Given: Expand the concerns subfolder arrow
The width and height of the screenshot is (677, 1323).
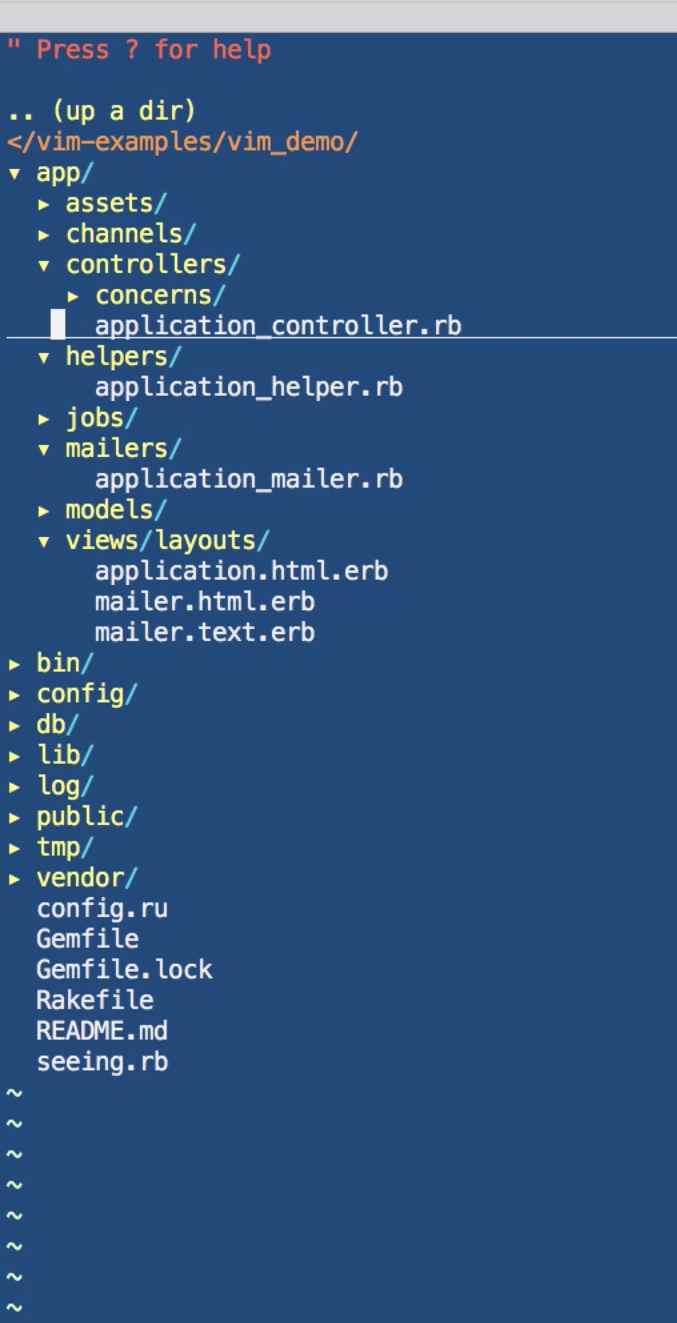Looking at the screenshot, I should pyautogui.click(x=73, y=296).
